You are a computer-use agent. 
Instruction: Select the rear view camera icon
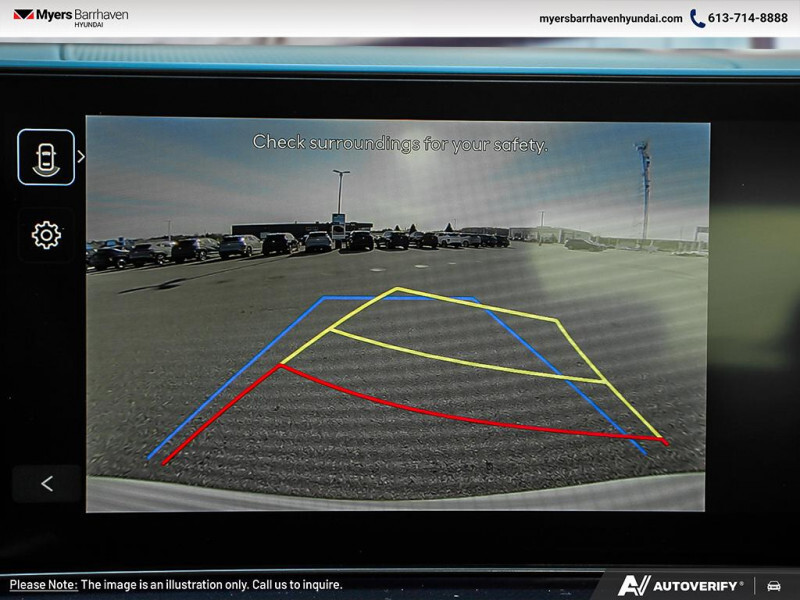pos(46,157)
